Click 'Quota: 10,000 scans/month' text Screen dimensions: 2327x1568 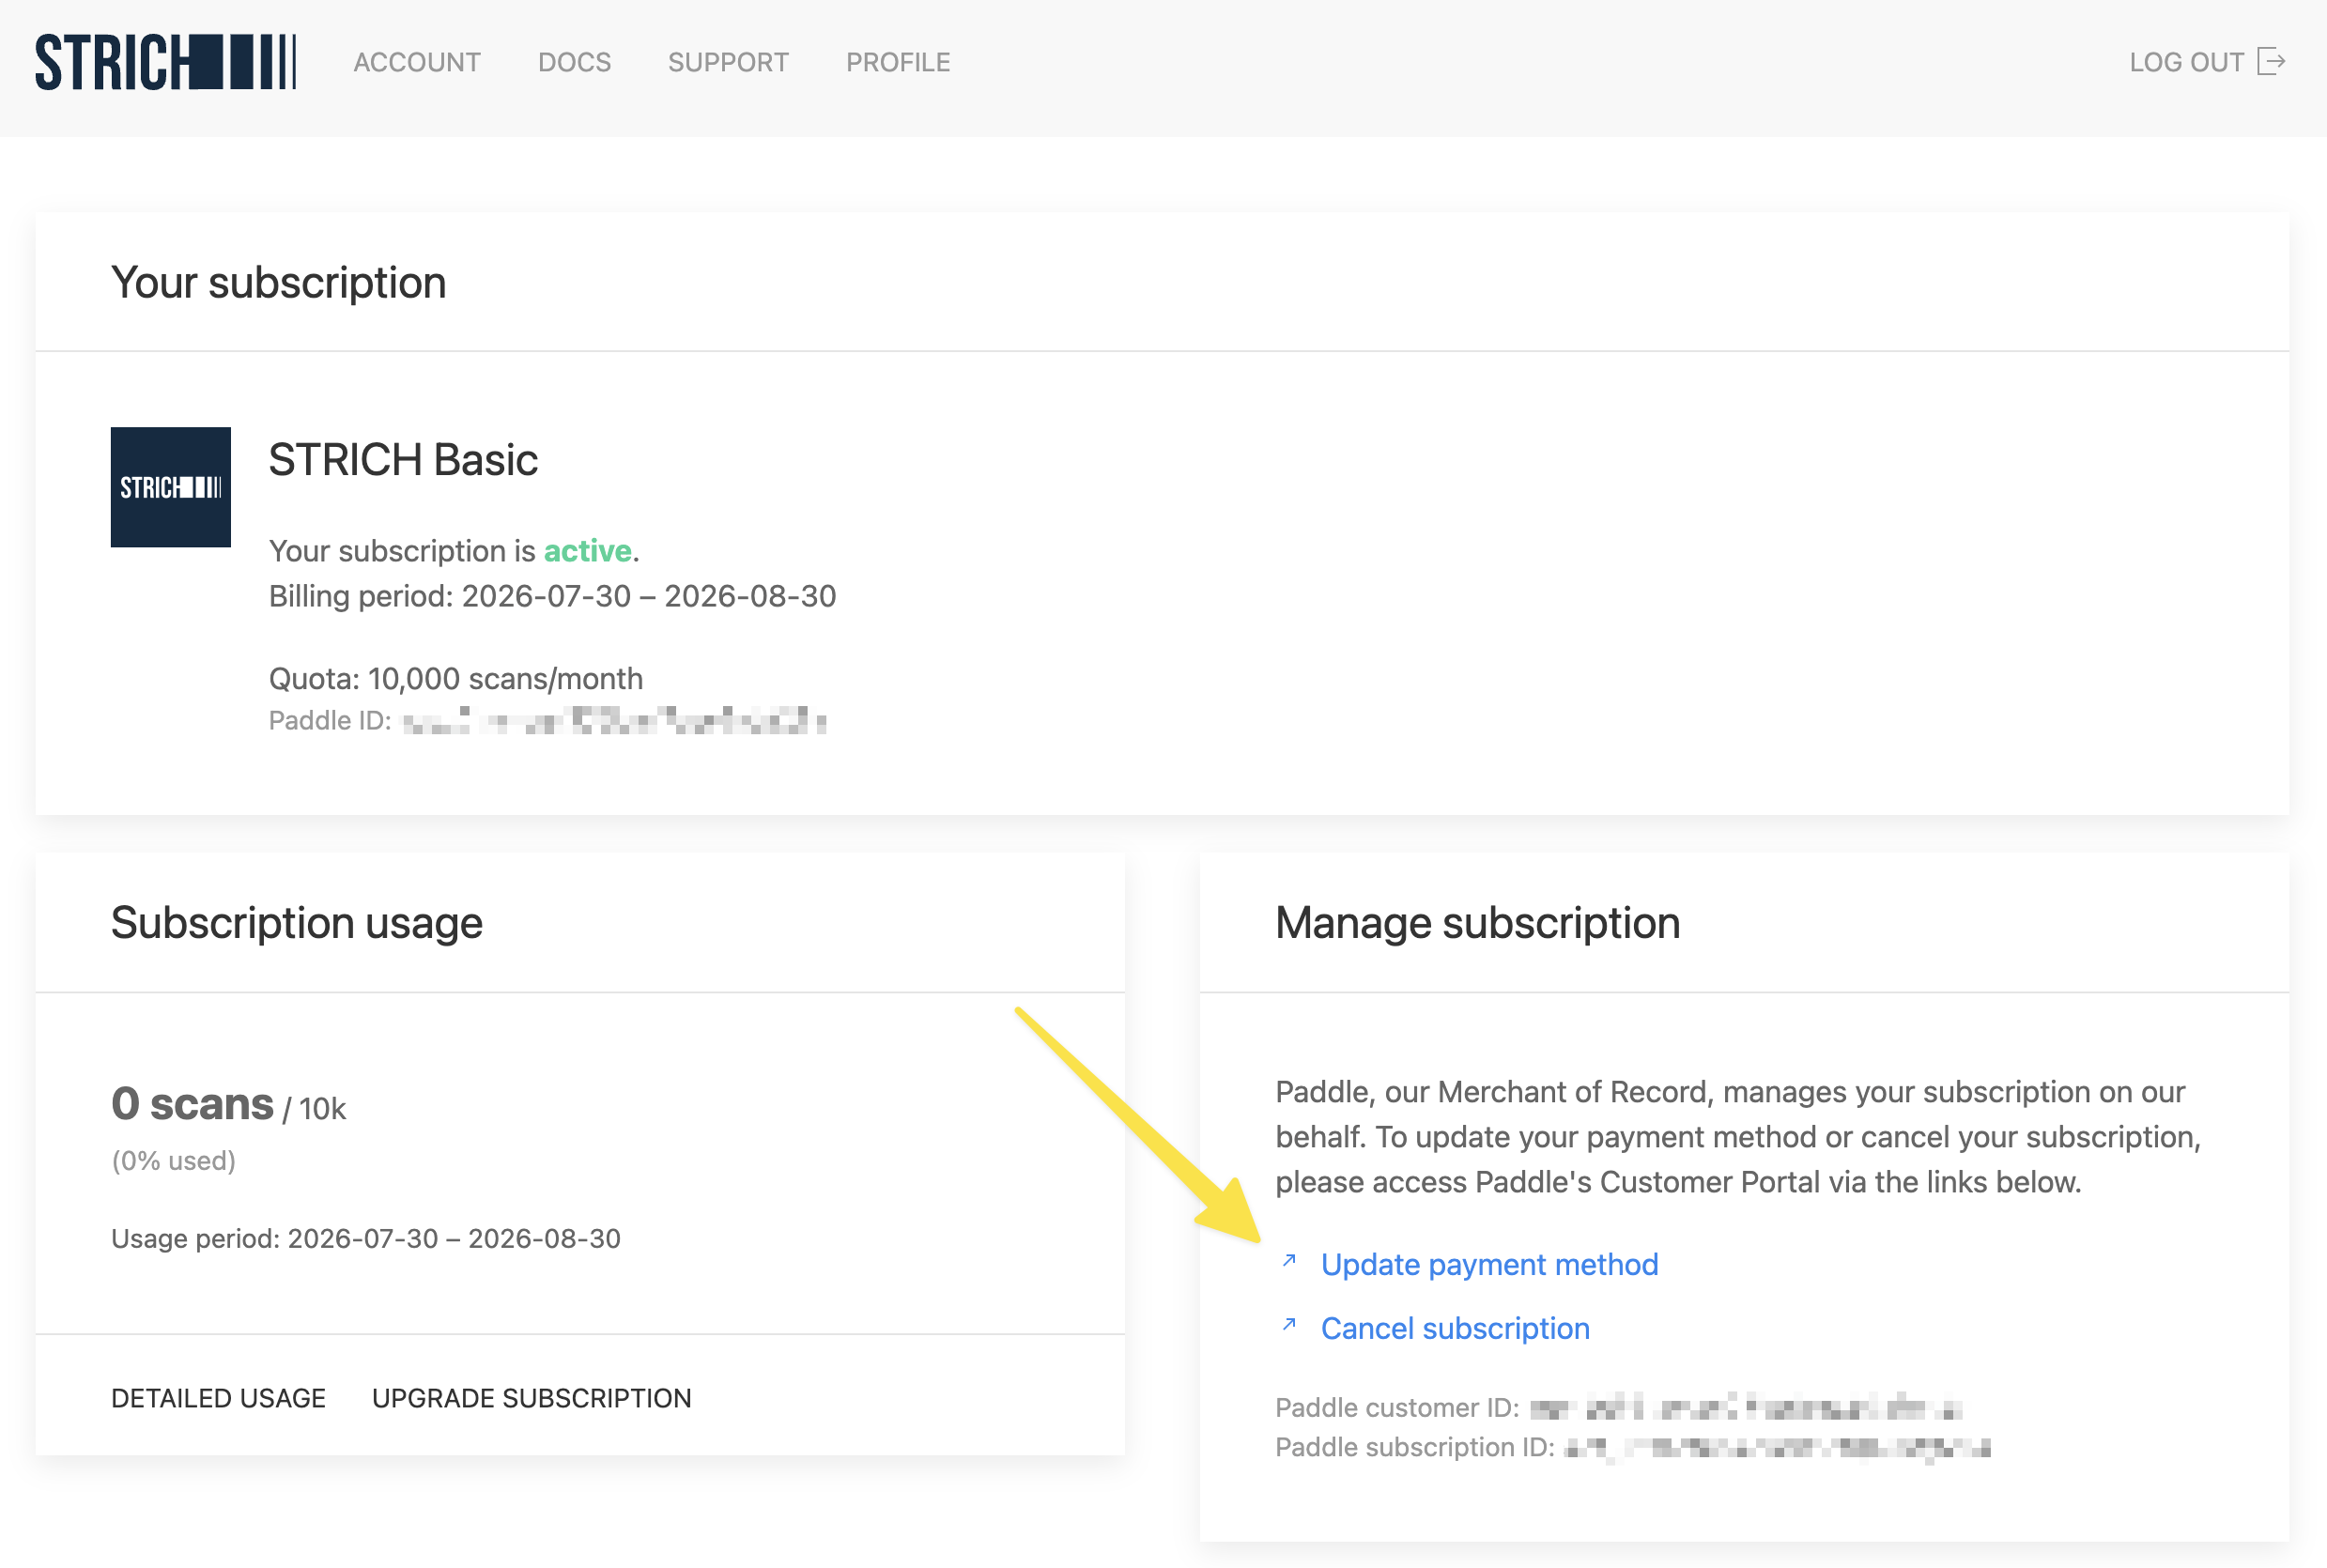(456, 679)
